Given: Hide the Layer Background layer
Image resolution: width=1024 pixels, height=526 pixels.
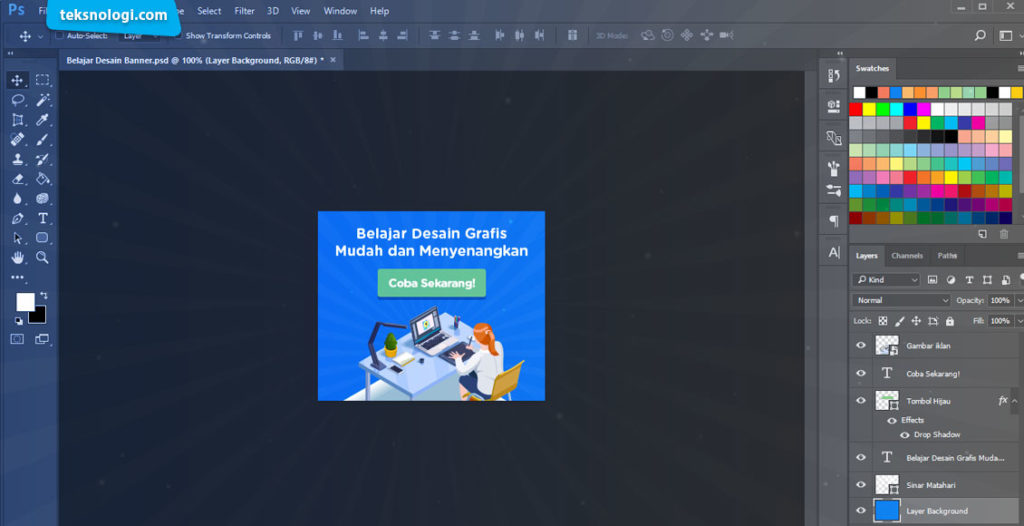Looking at the screenshot, I should [861, 510].
